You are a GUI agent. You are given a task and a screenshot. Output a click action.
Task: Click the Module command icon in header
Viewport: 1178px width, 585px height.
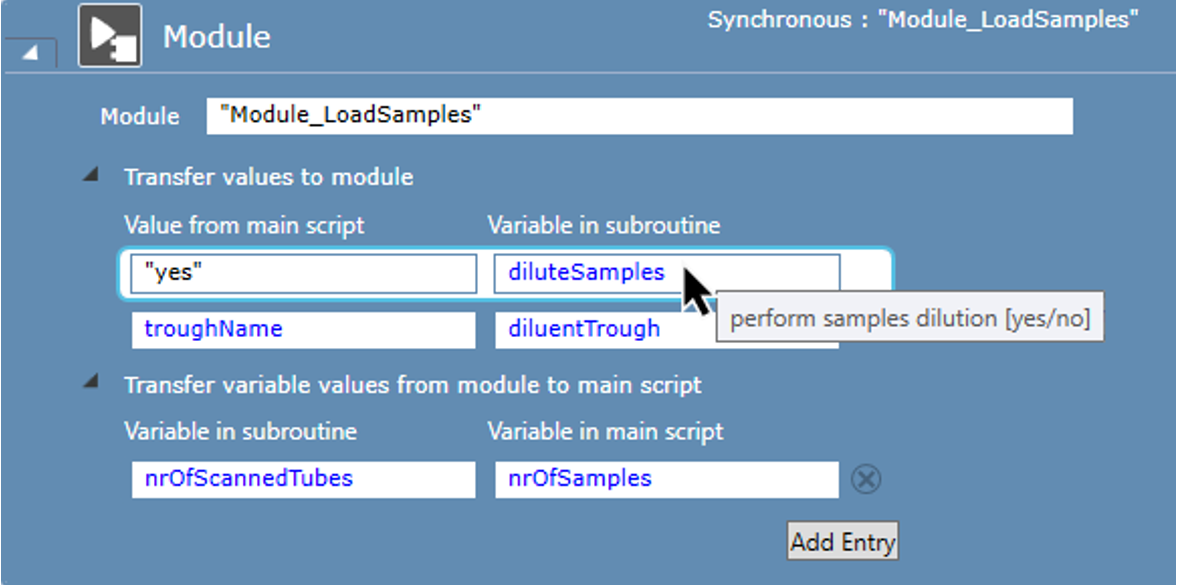110,36
